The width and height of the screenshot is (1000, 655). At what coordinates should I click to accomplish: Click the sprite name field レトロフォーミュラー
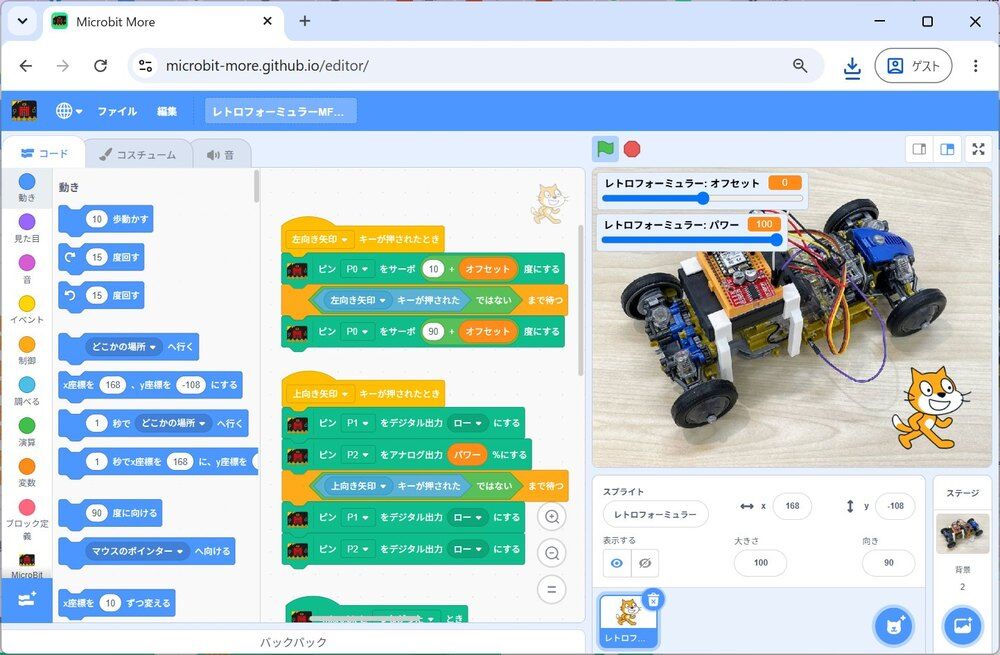pos(655,514)
